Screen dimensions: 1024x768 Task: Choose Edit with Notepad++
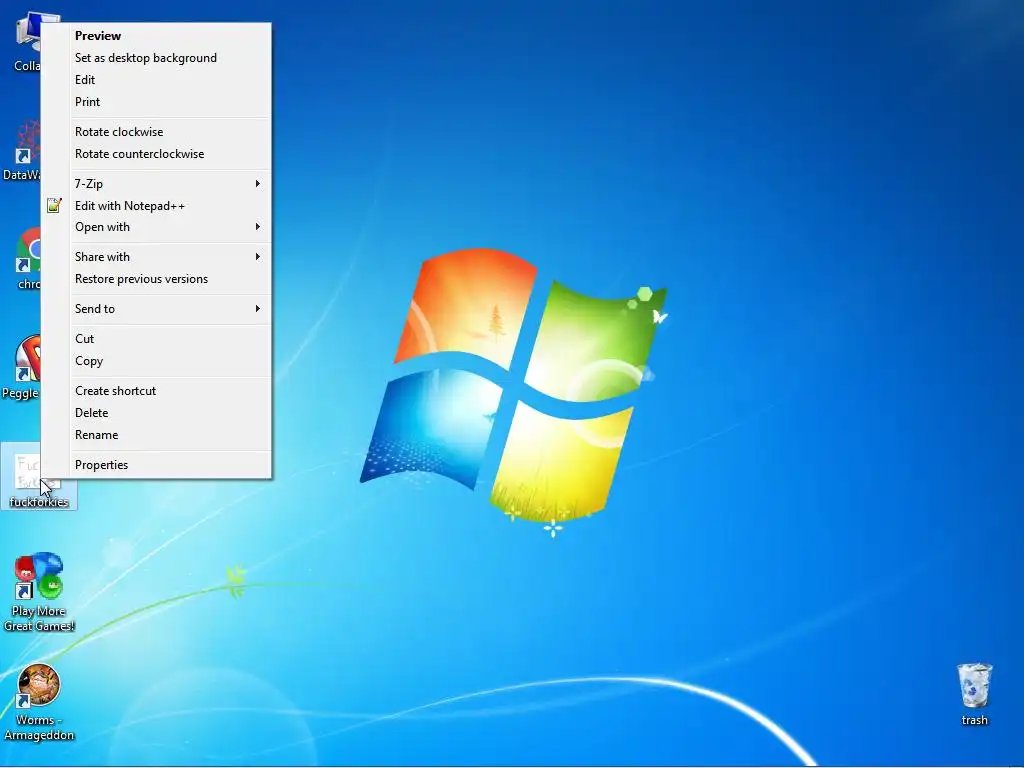pyautogui.click(x=156, y=206)
